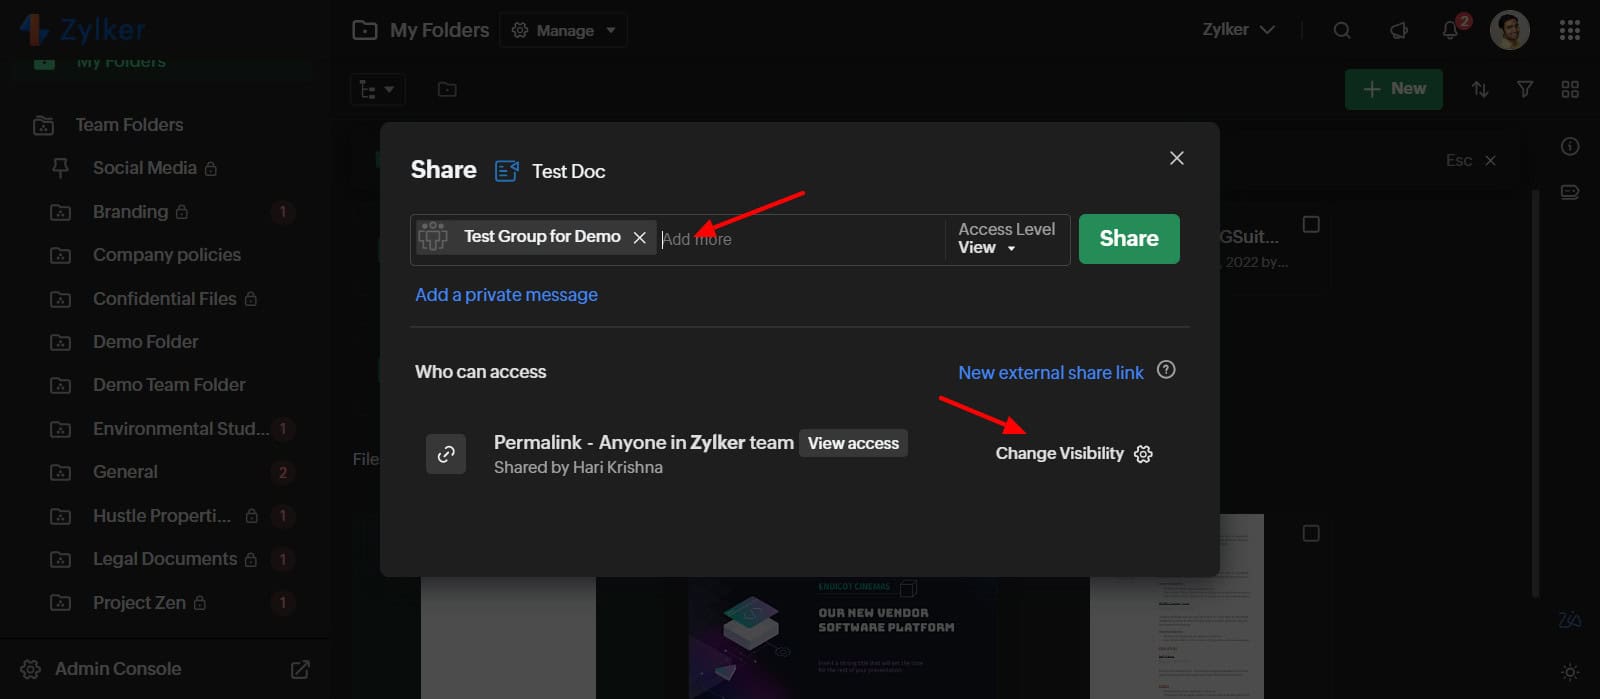Select the checkbox on the lower document thumbnail
The width and height of the screenshot is (1600, 699).
click(x=1311, y=534)
